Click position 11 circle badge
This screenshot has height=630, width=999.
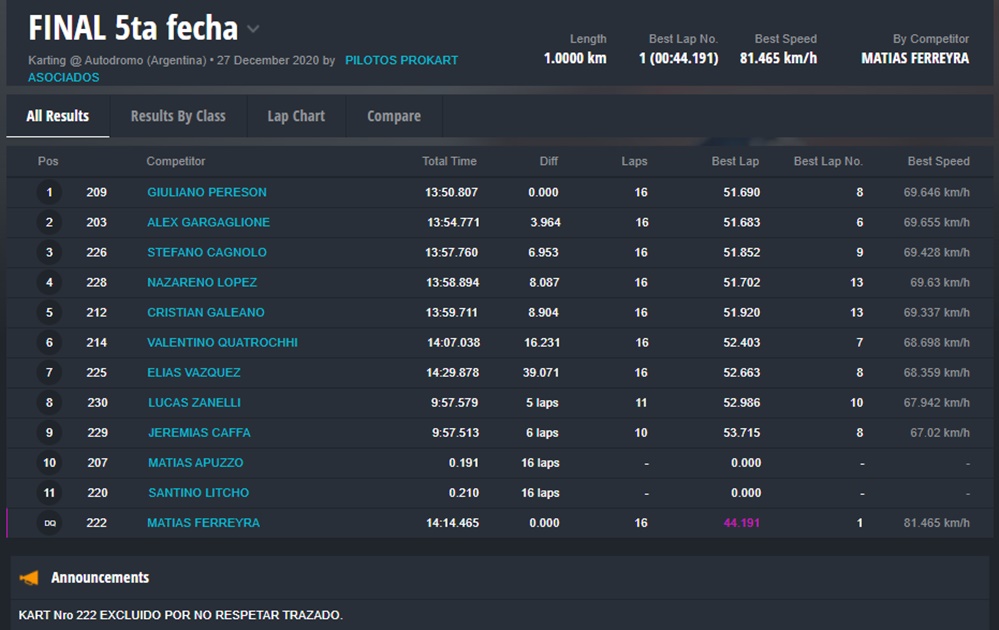point(49,493)
